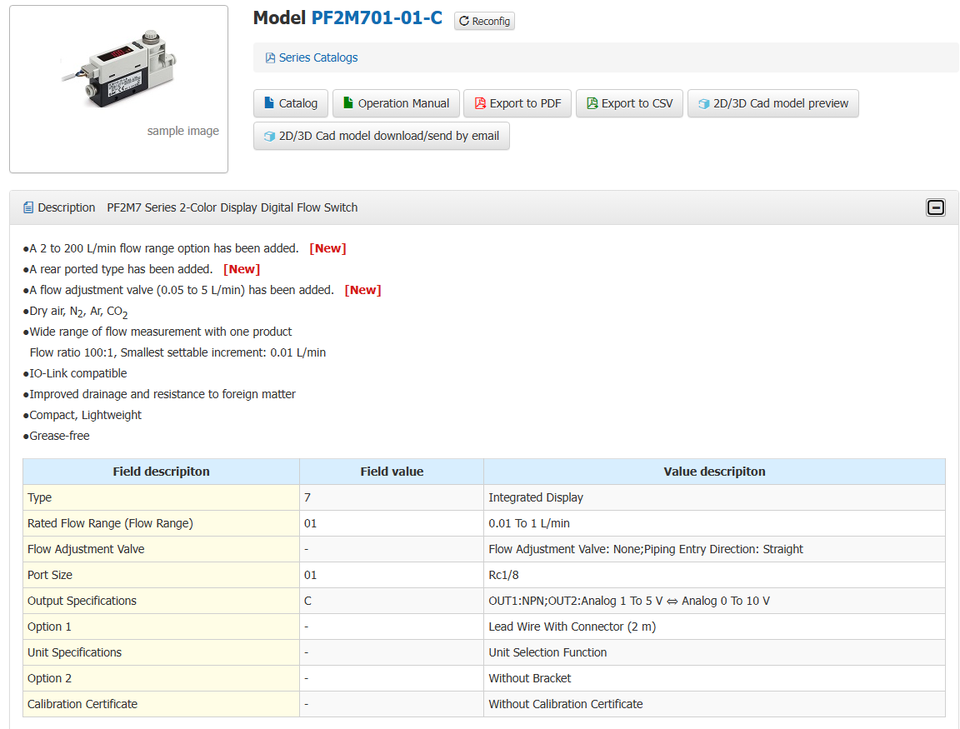Screen dimensions: 960x729
Task: Export the product data to PDF
Action: pos(516,103)
